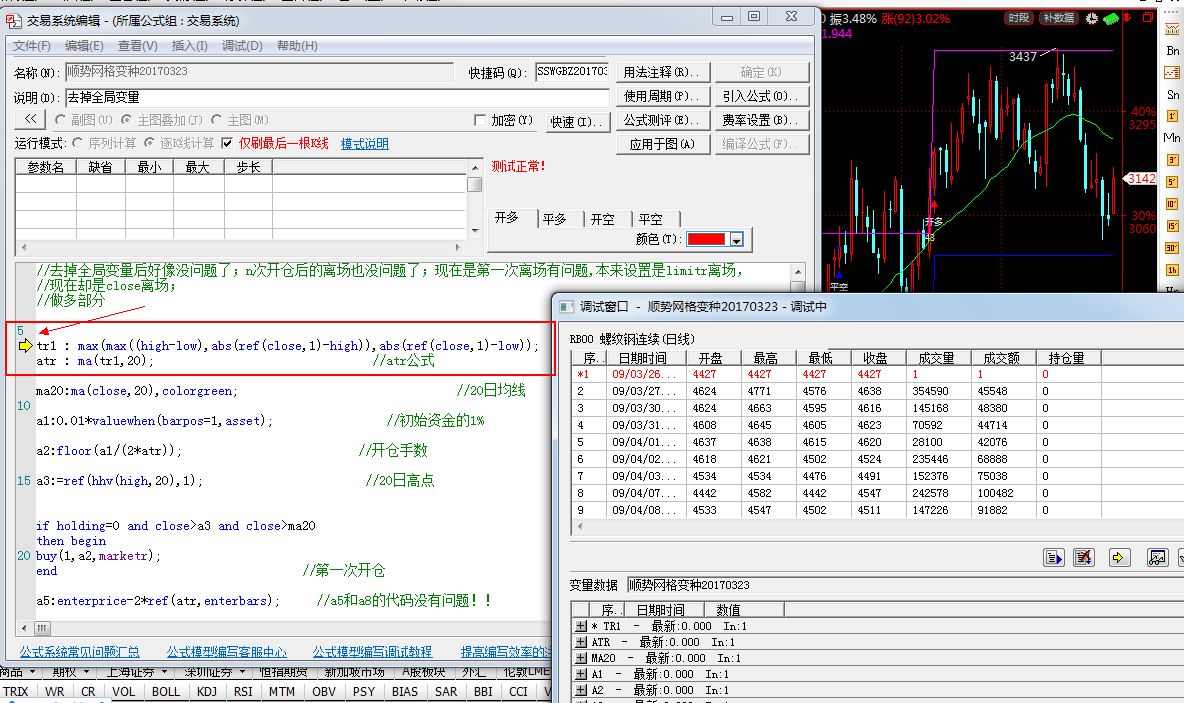Select the 30-minute period icon in sidebar
This screenshot has height=703, width=1184.
pos(1172,248)
